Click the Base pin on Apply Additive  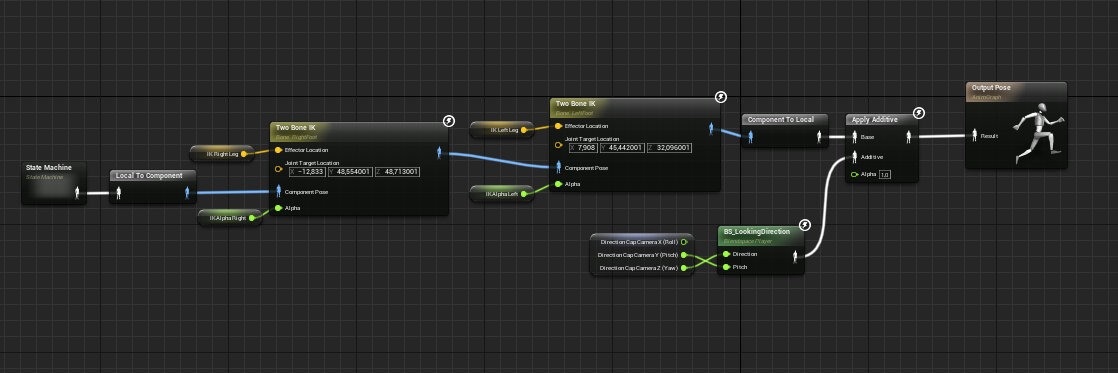(x=854, y=136)
